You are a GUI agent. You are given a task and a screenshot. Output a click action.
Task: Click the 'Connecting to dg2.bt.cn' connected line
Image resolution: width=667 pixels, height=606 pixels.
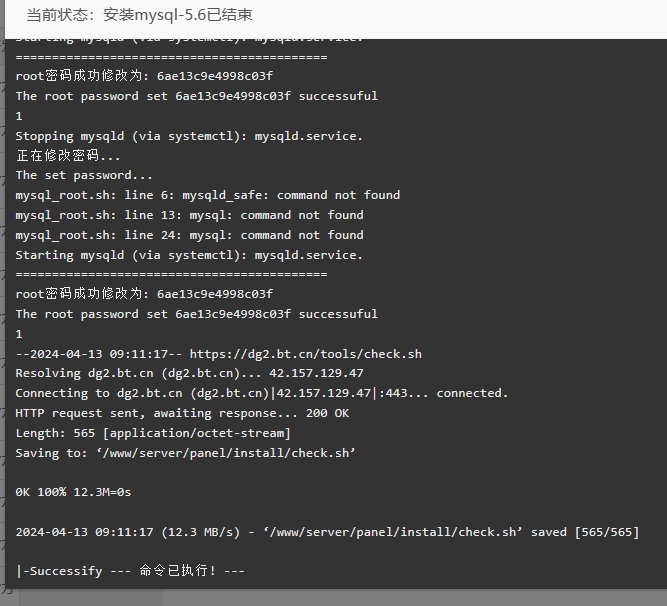coord(262,393)
